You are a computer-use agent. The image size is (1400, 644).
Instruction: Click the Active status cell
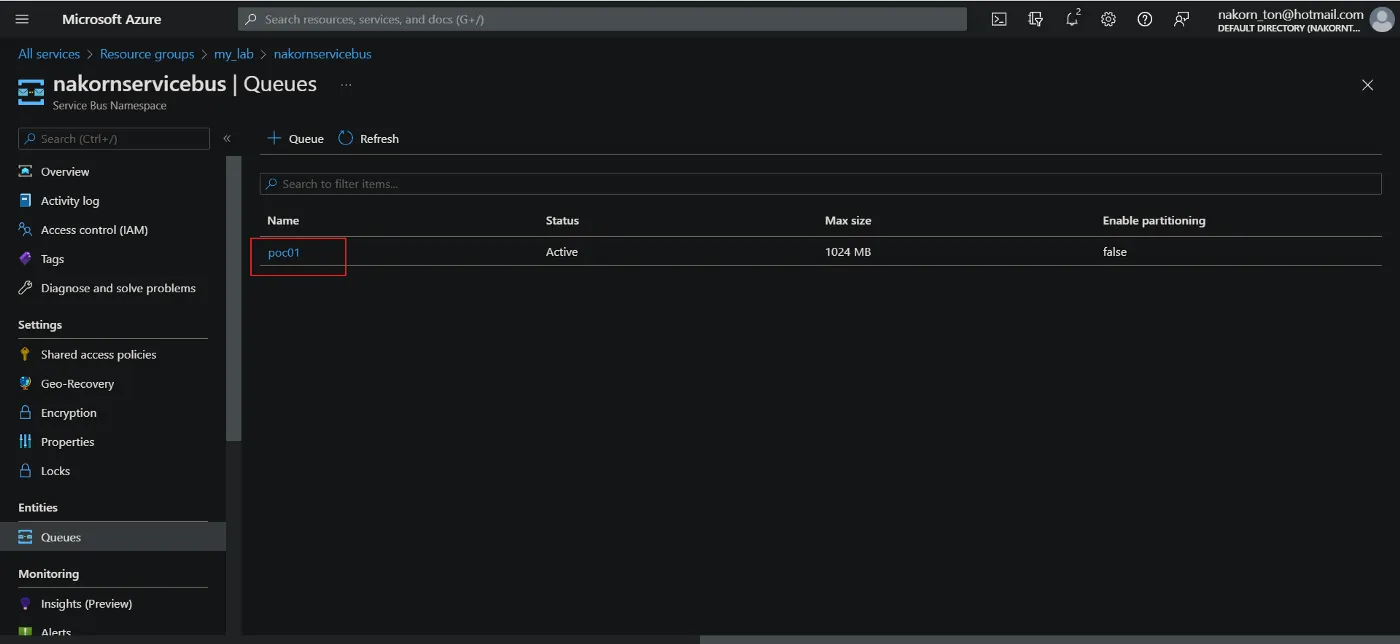(562, 252)
